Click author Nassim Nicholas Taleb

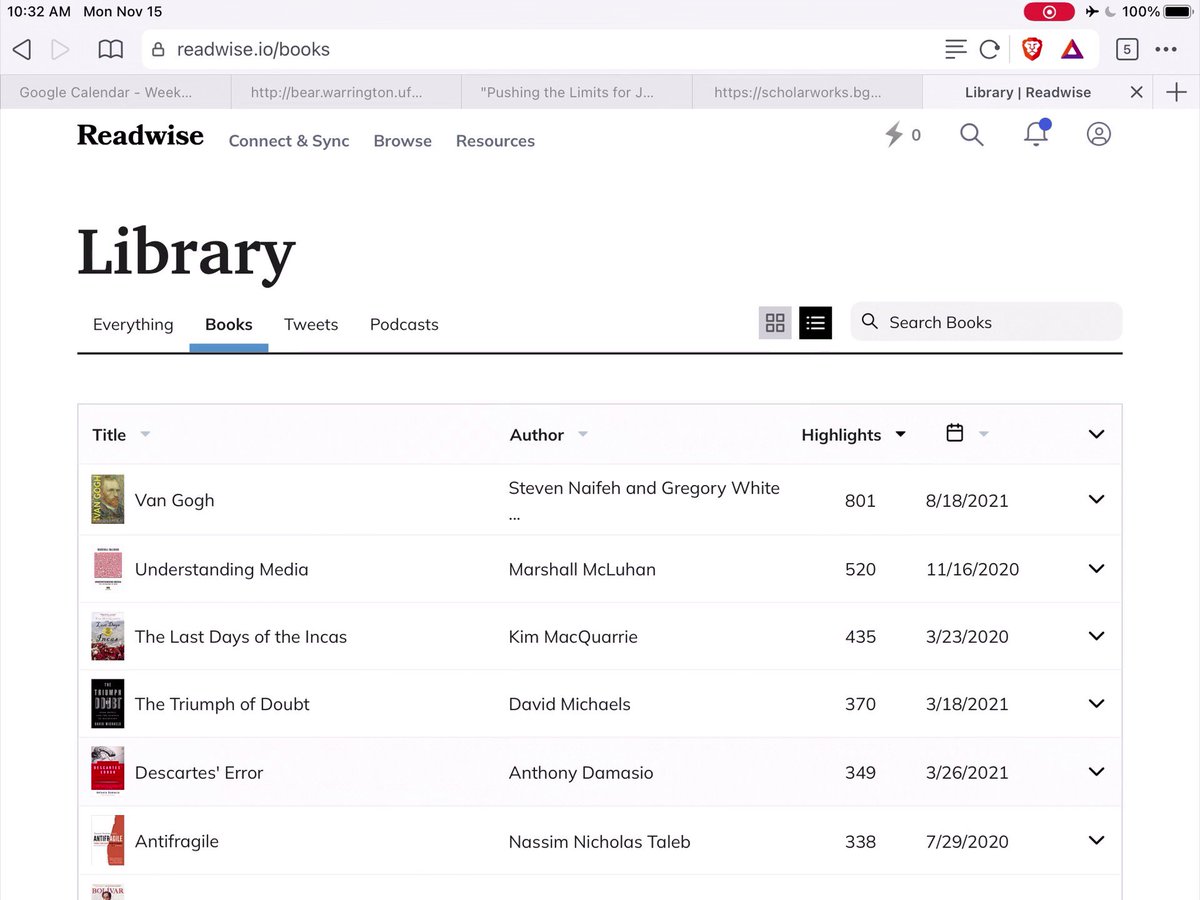pos(599,841)
